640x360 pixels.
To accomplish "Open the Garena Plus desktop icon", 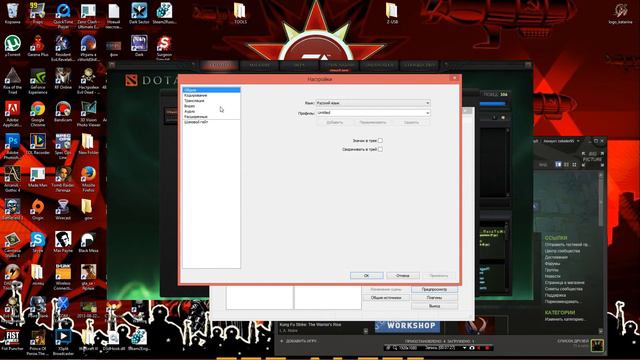I will [x=38, y=46].
